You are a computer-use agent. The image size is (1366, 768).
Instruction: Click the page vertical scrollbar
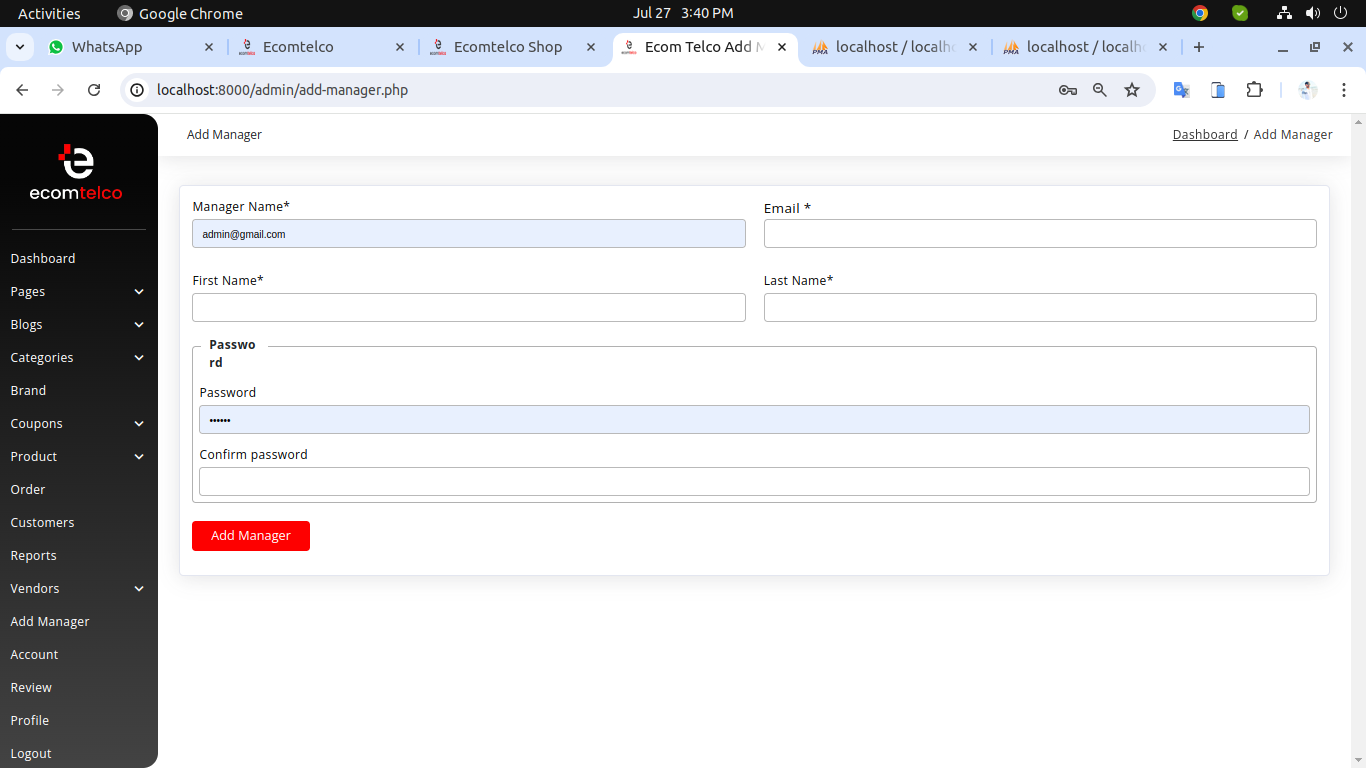pos(1358,440)
